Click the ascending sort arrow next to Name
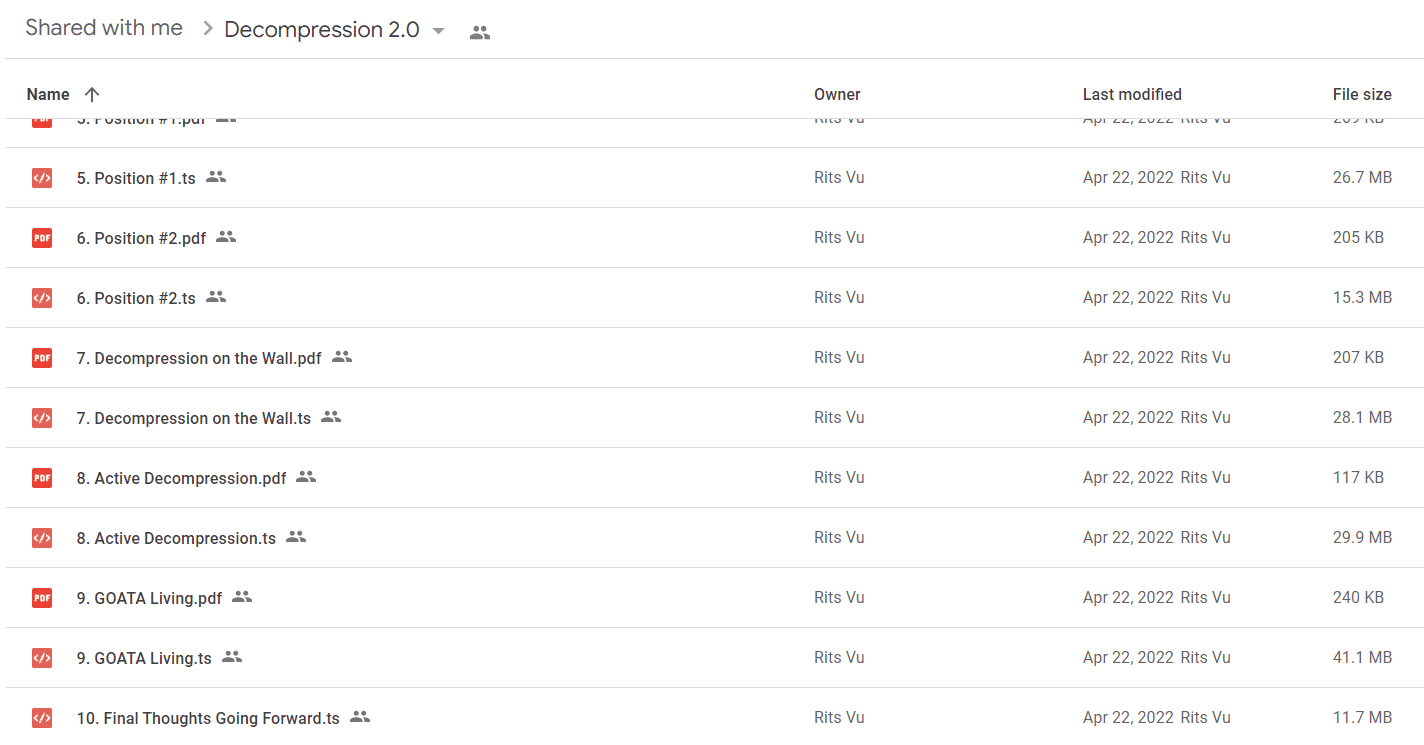 (92, 94)
